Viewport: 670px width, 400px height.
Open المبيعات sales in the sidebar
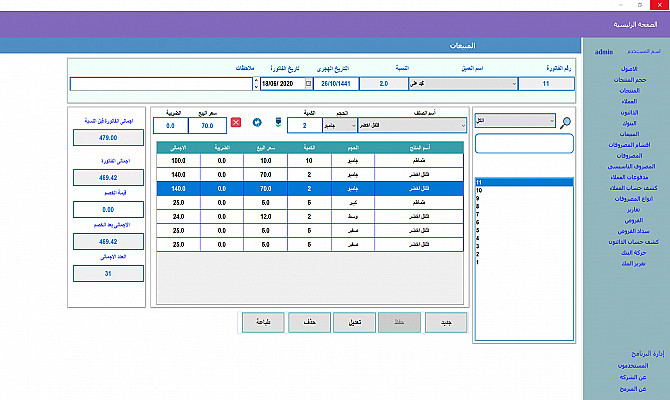629,134
